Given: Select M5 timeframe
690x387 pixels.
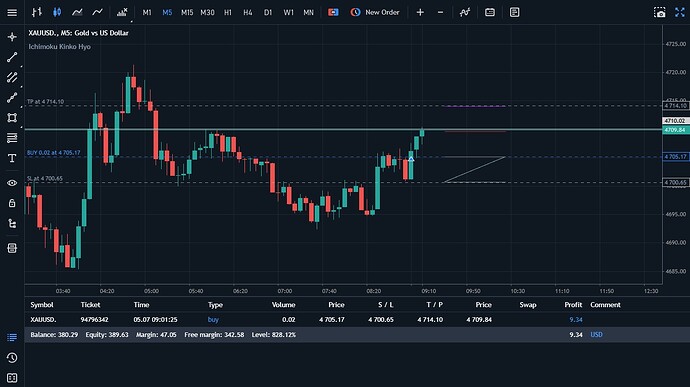Looking at the screenshot, I should 167,12.
